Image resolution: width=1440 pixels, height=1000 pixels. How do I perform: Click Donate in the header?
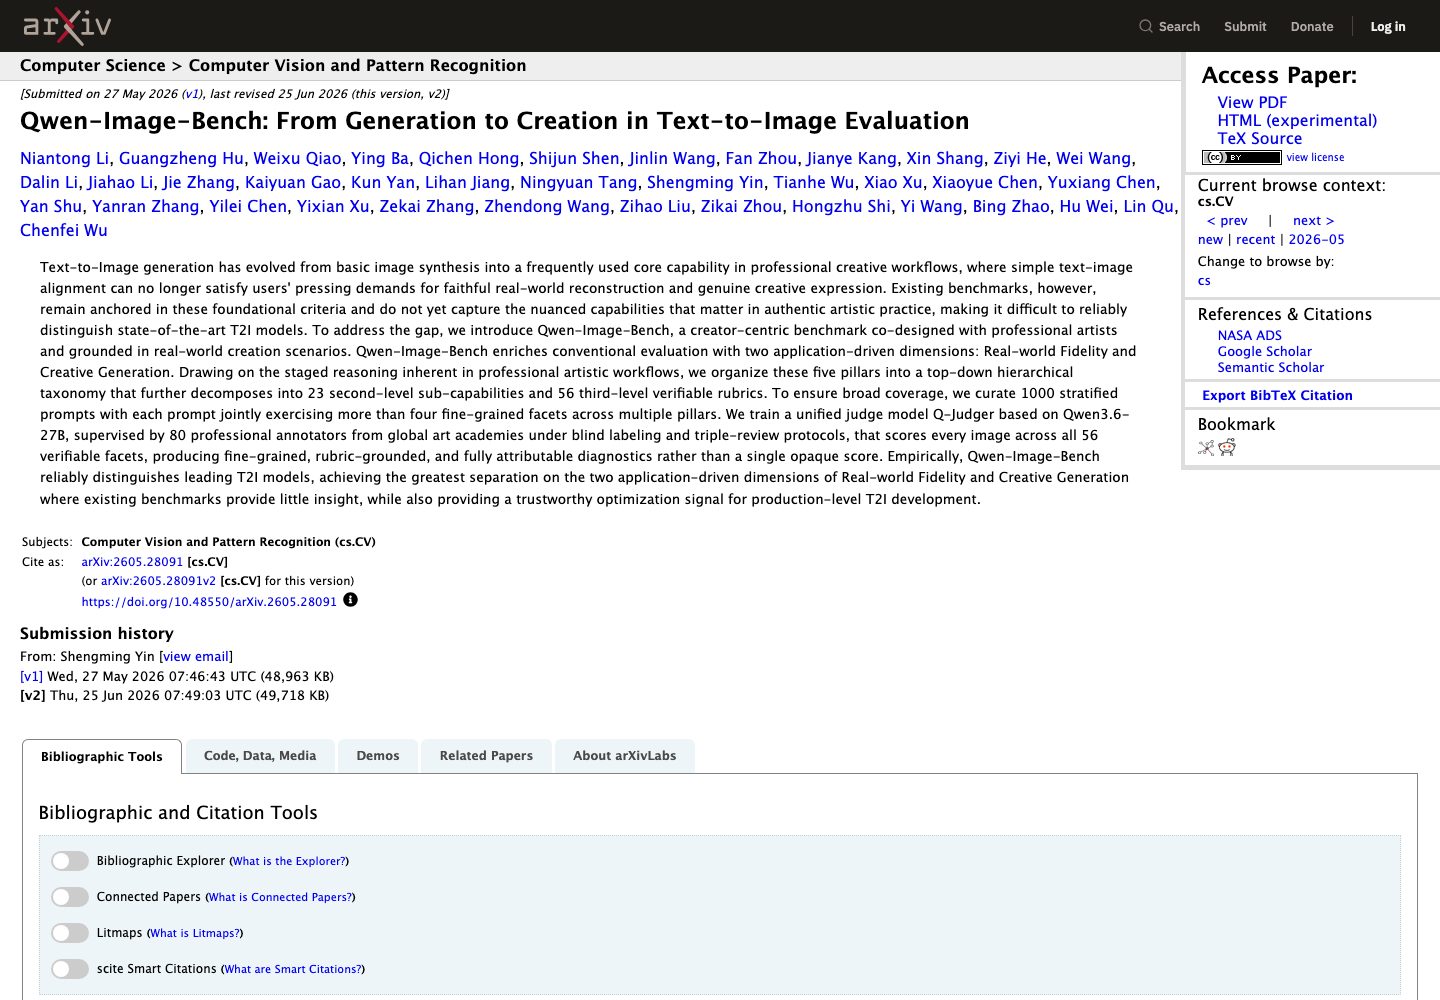1312,27
